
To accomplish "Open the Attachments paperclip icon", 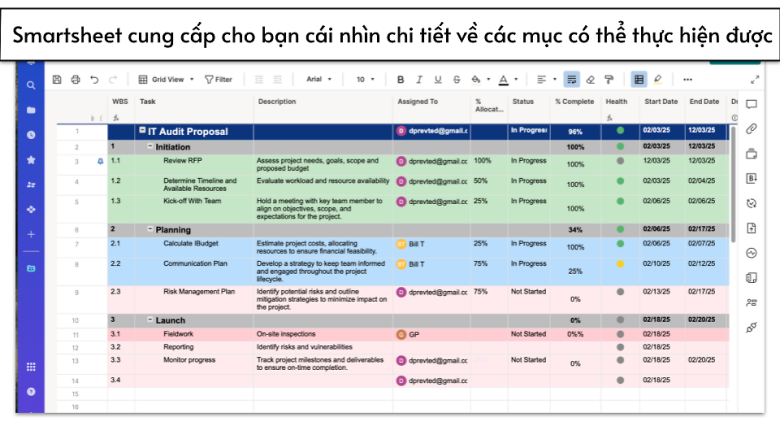I will coord(752,129).
